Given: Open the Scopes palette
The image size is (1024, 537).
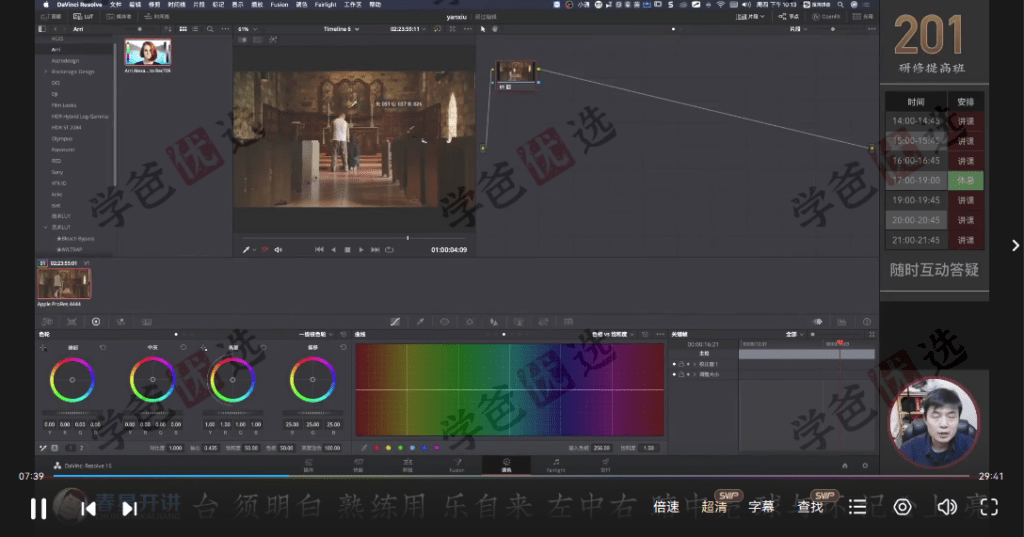Looking at the screenshot, I should click(x=842, y=322).
